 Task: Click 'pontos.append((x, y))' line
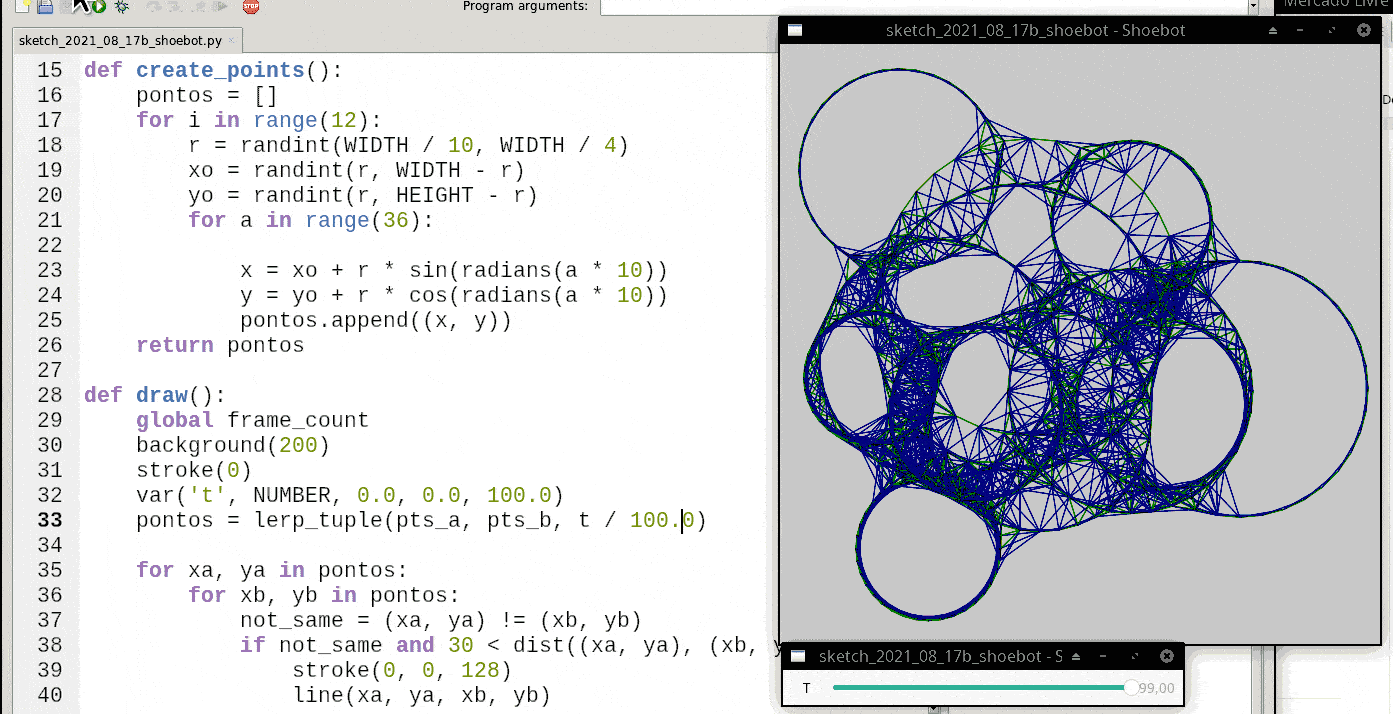click(376, 320)
